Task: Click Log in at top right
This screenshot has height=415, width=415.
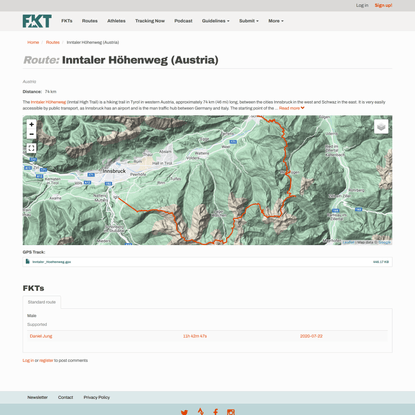Action: (x=362, y=5)
